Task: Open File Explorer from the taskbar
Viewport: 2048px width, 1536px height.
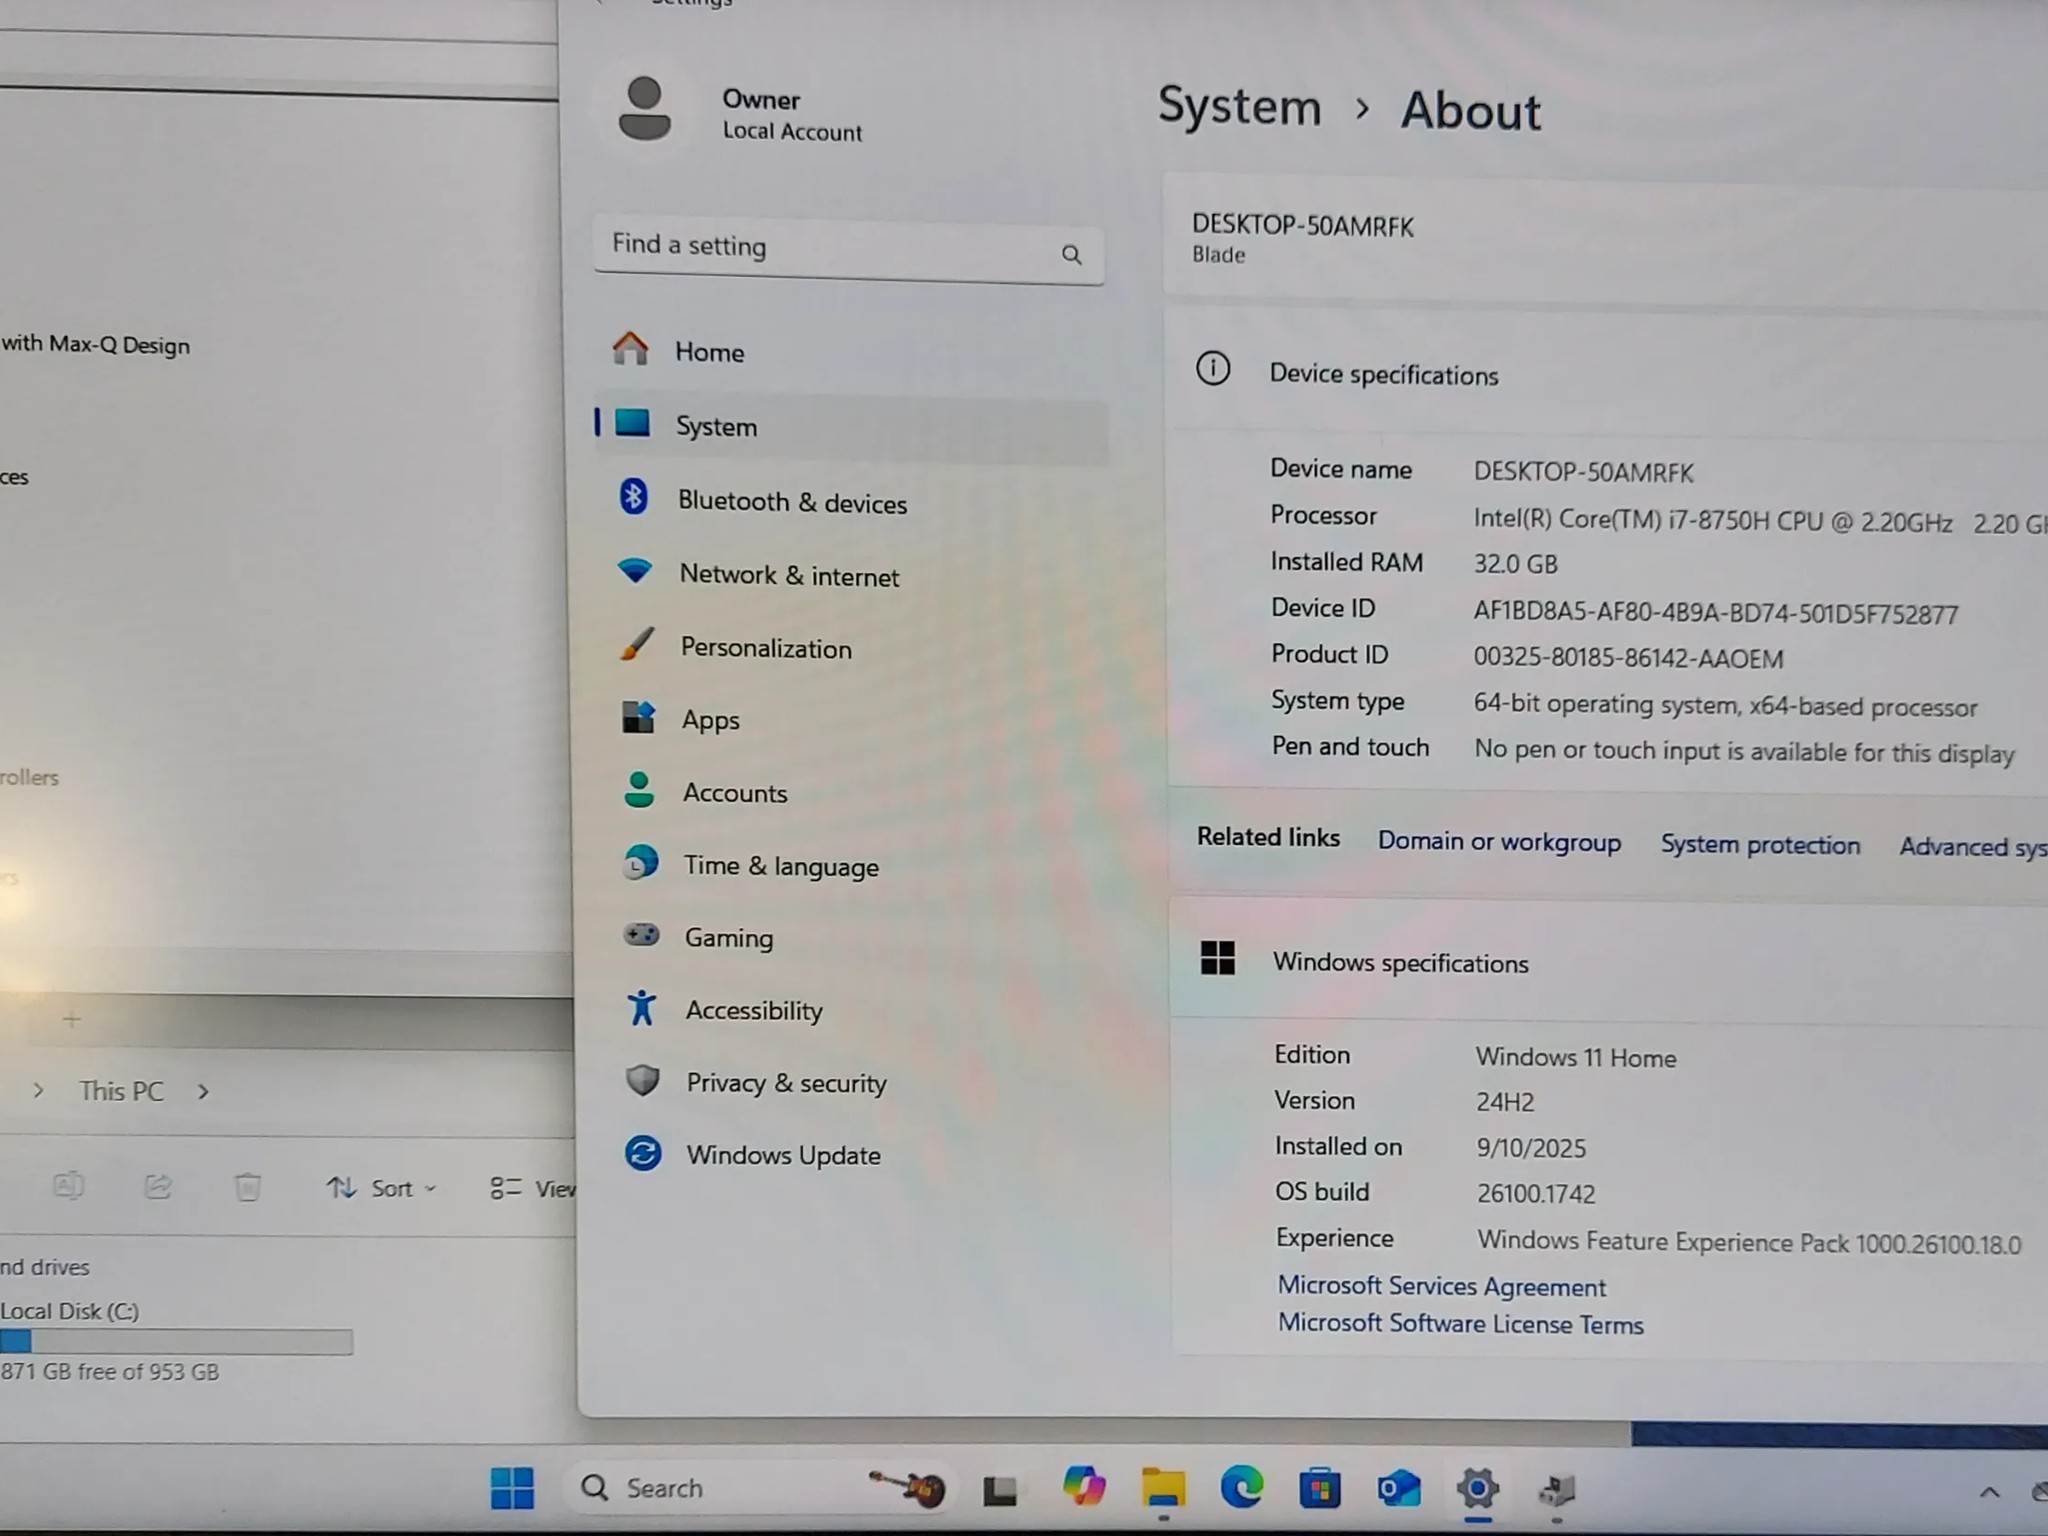Action: (x=1163, y=1489)
